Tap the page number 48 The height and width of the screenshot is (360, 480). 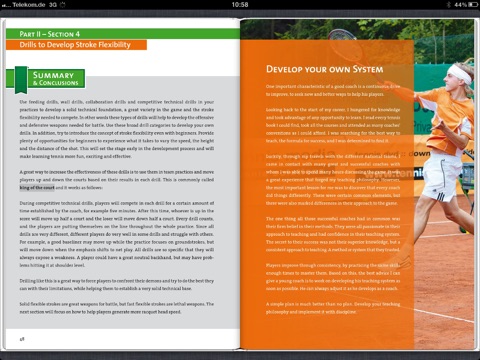coord(22,339)
